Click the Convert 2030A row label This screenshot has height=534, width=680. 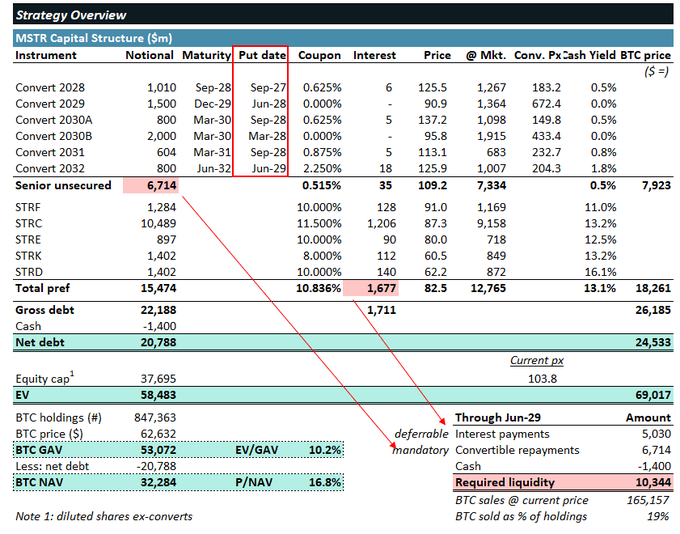pos(54,120)
